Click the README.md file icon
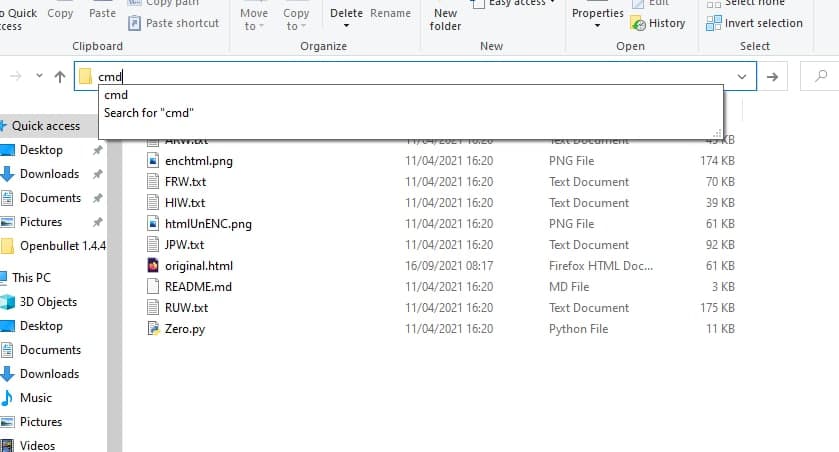Viewport: 839px width, 452px height. click(153, 287)
